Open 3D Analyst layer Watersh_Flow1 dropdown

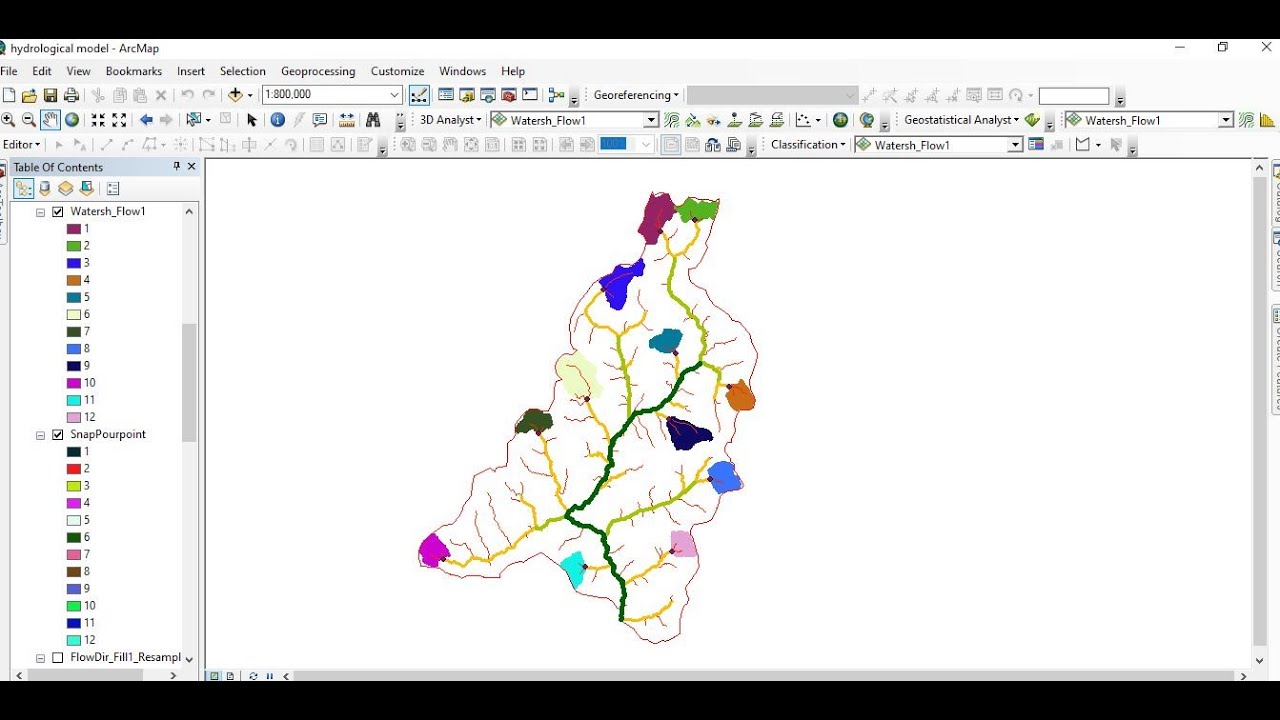click(x=651, y=120)
